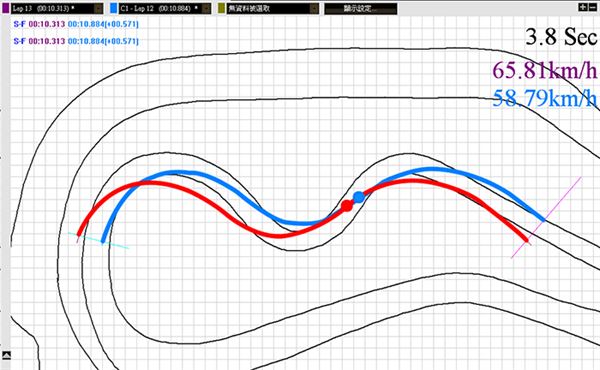
Task: Click the zoom in plus icon
Action: [583, 7]
